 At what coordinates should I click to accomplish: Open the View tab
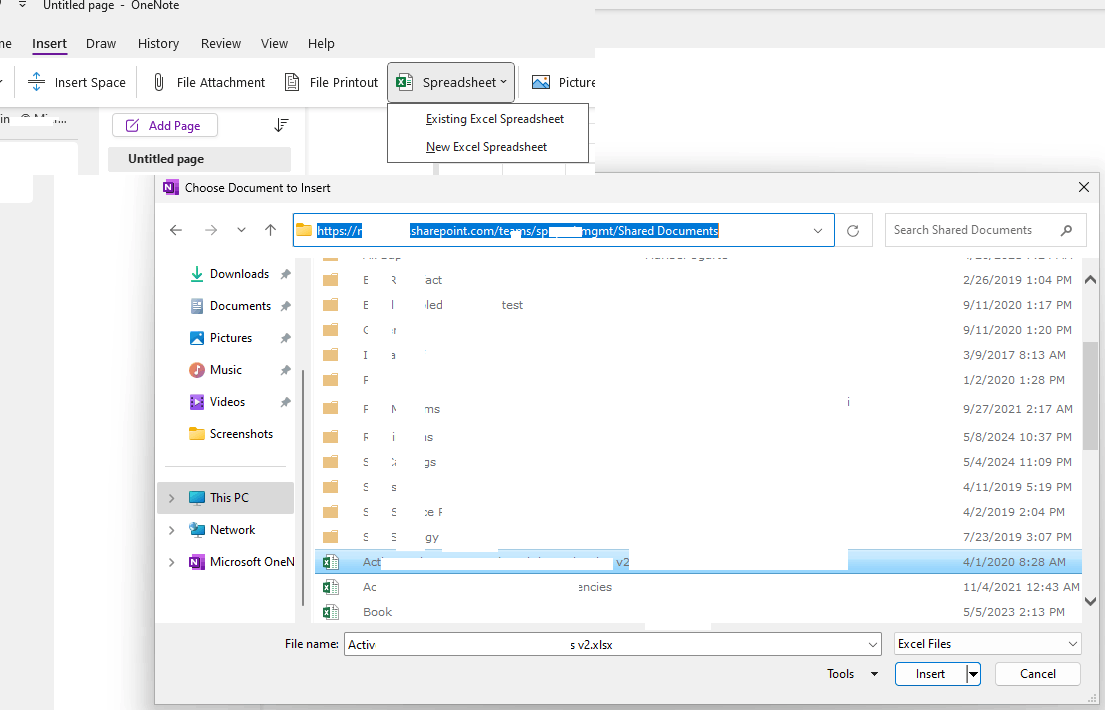coord(274,43)
